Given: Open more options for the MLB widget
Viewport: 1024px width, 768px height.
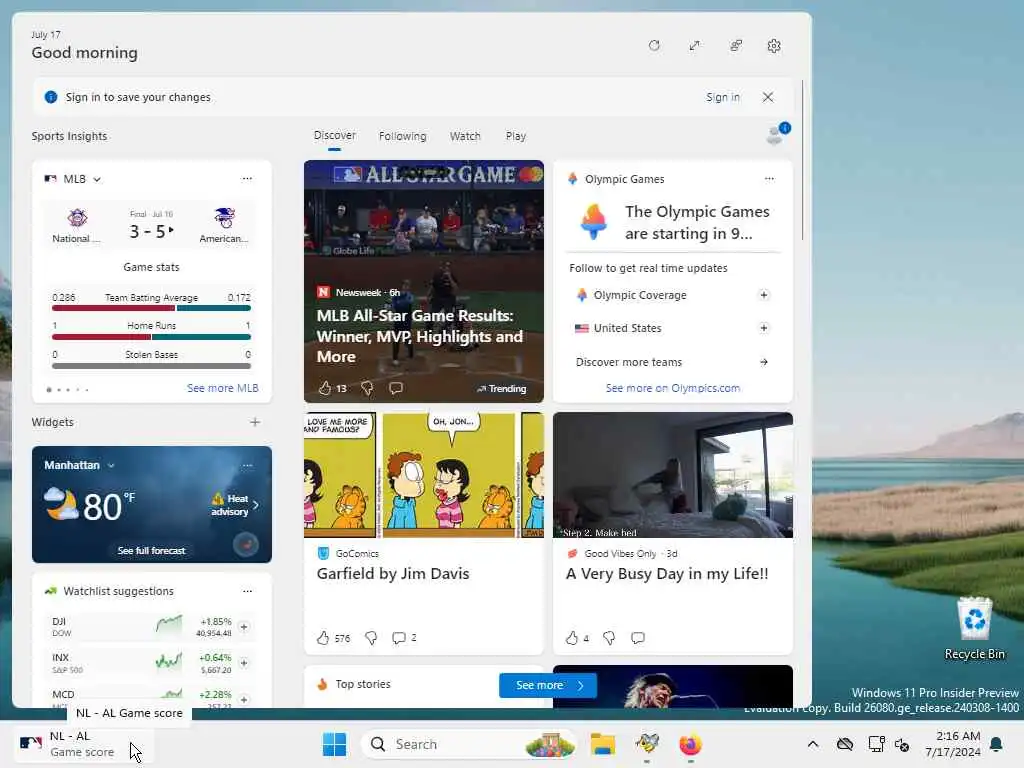Looking at the screenshot, I should tap(247, 178).
